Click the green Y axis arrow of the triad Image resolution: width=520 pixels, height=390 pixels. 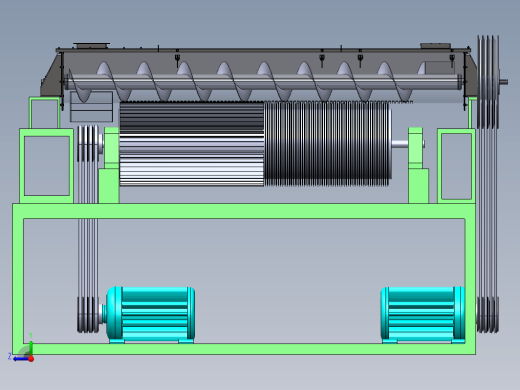(x=31, y=347)
